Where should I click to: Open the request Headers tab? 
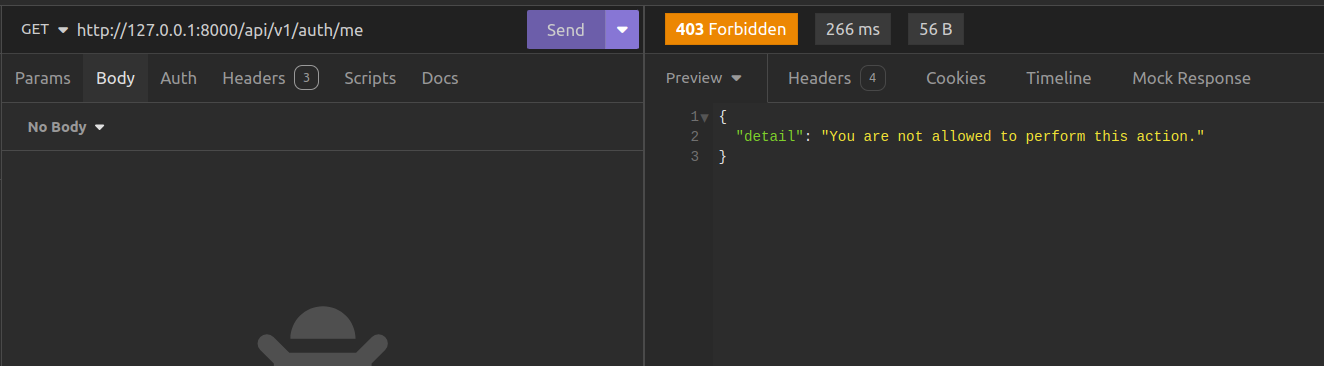click(270, 78)
